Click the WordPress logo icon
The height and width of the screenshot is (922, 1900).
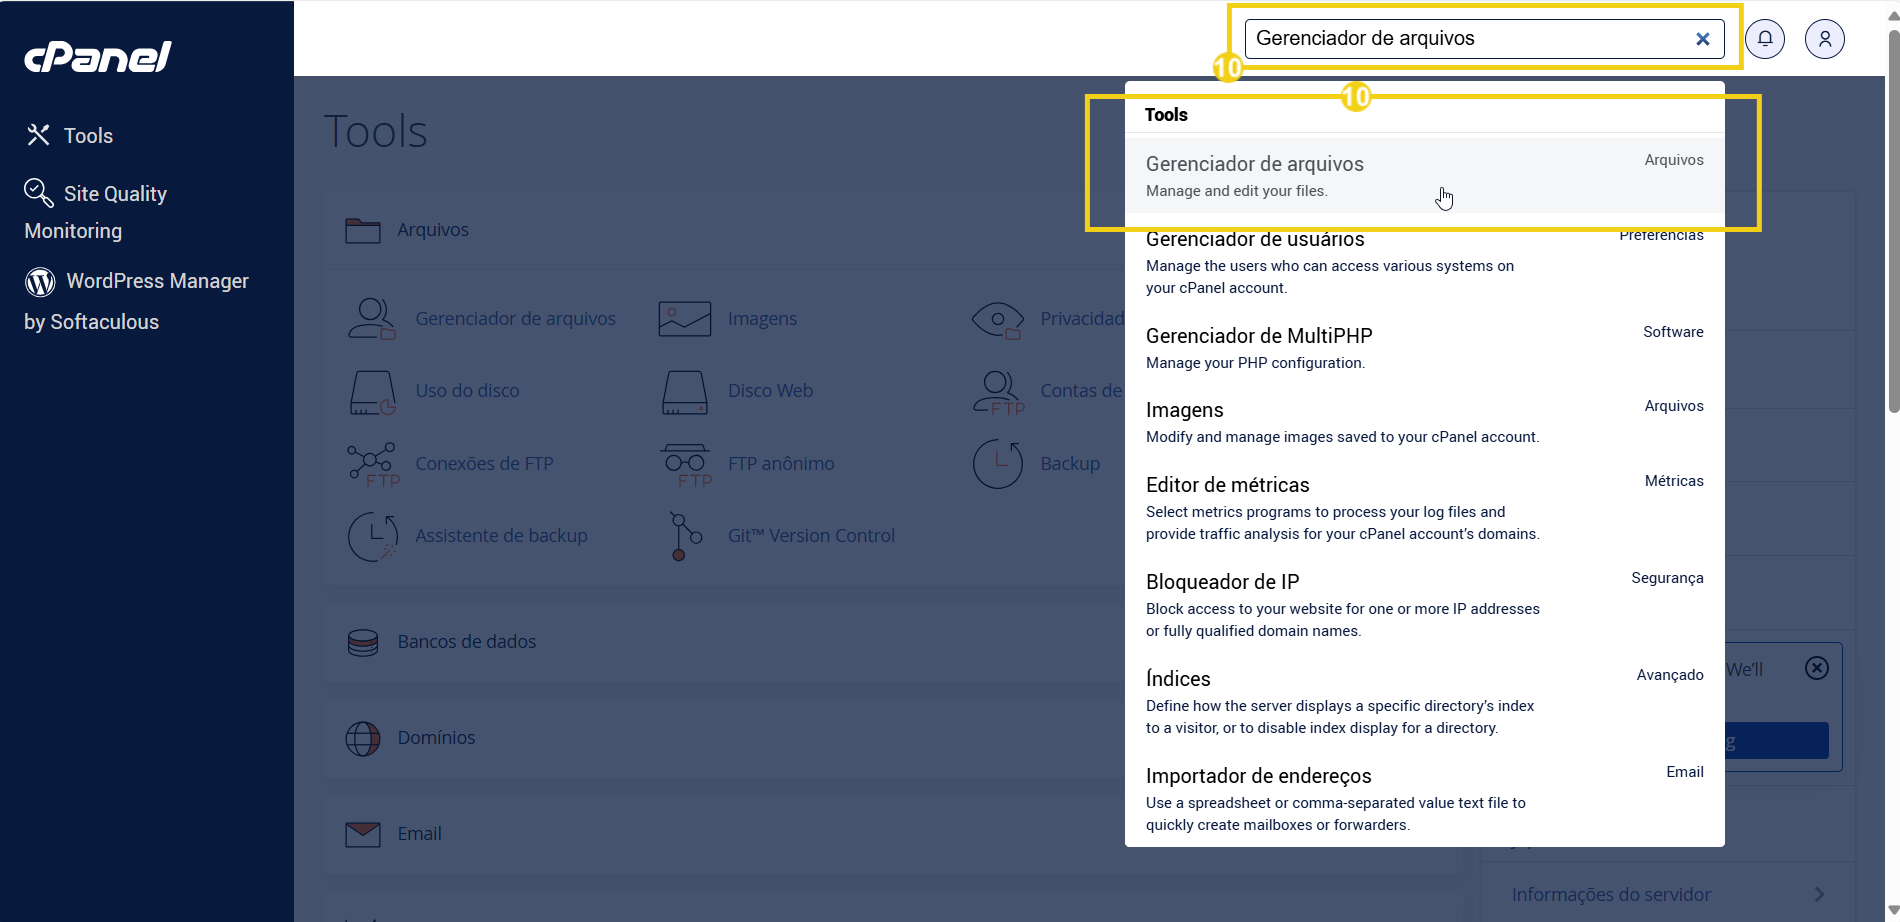tap(40, 282)
